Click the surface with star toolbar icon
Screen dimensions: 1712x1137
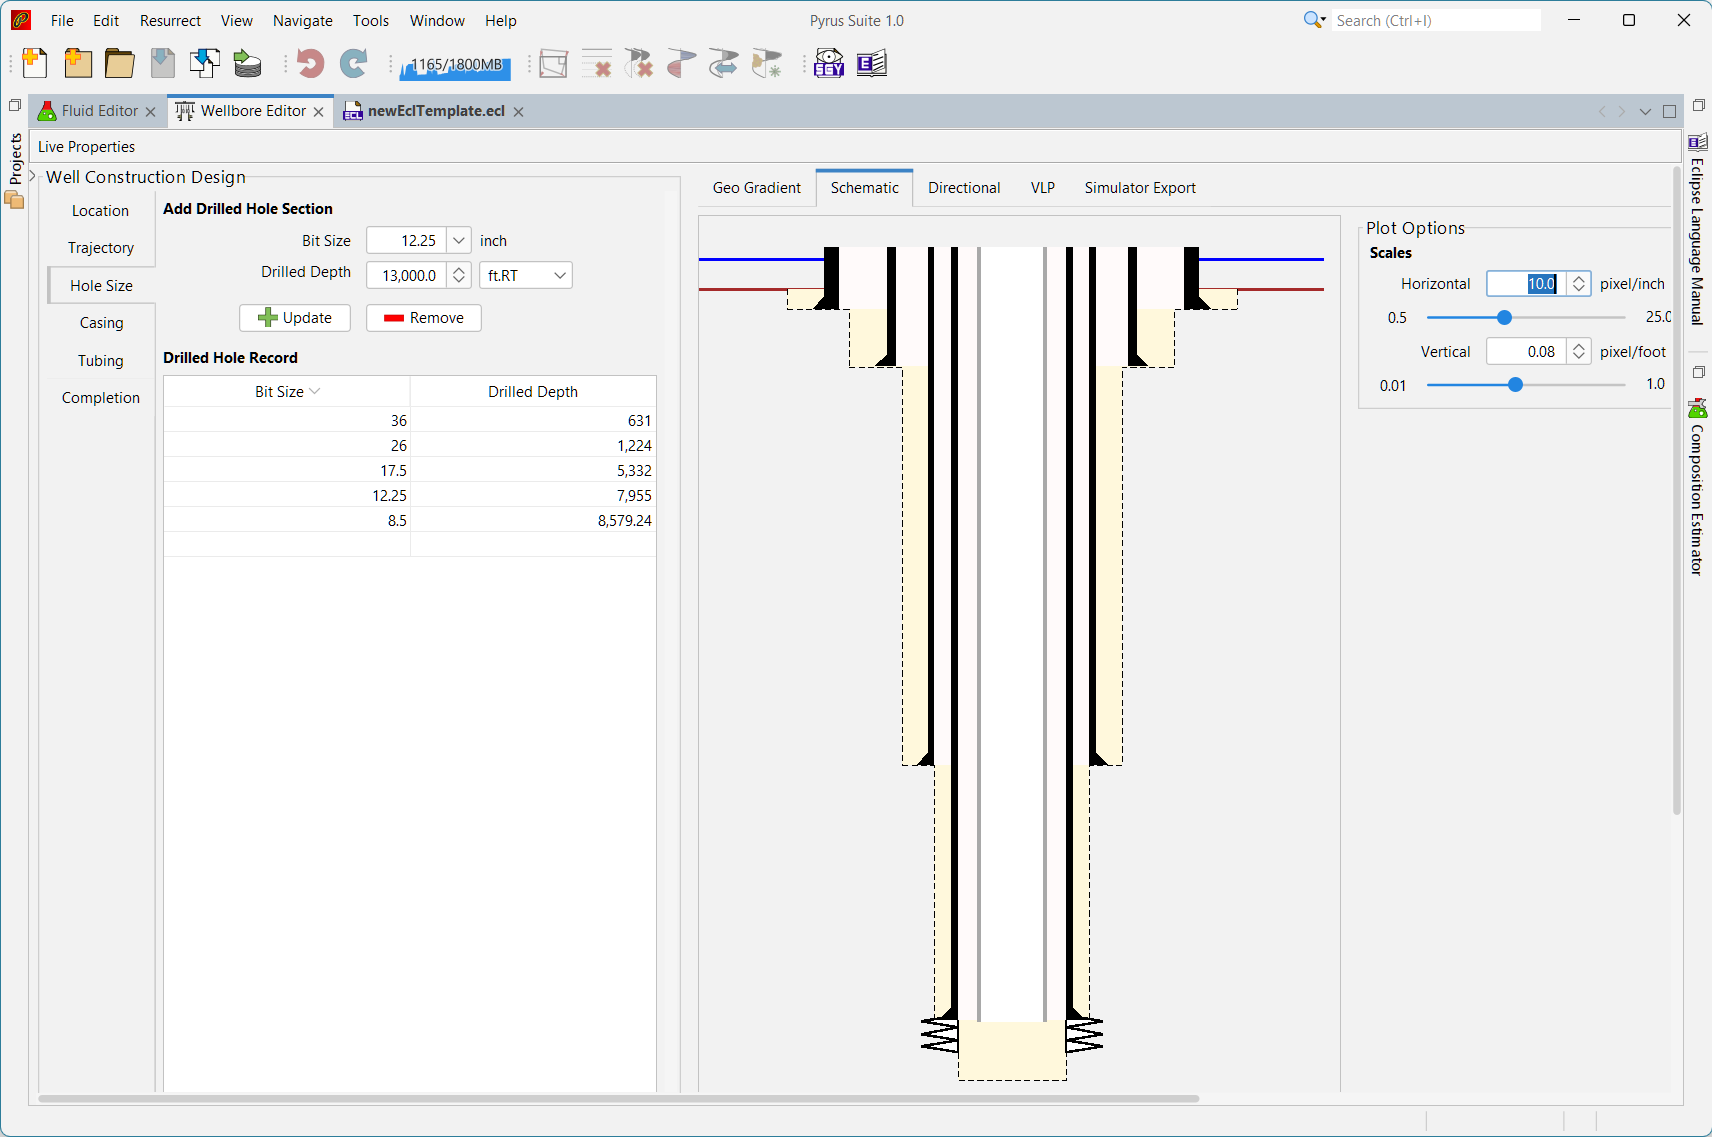[x=767, y=63]
